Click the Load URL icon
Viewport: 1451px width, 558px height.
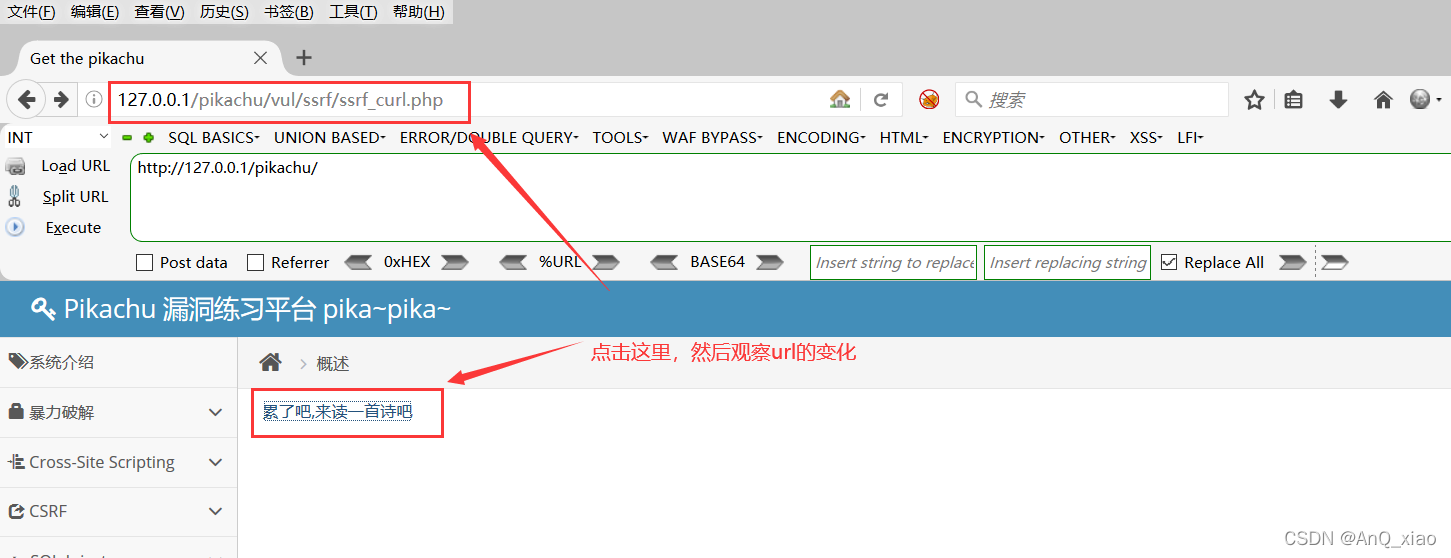(x=15, y=166)
